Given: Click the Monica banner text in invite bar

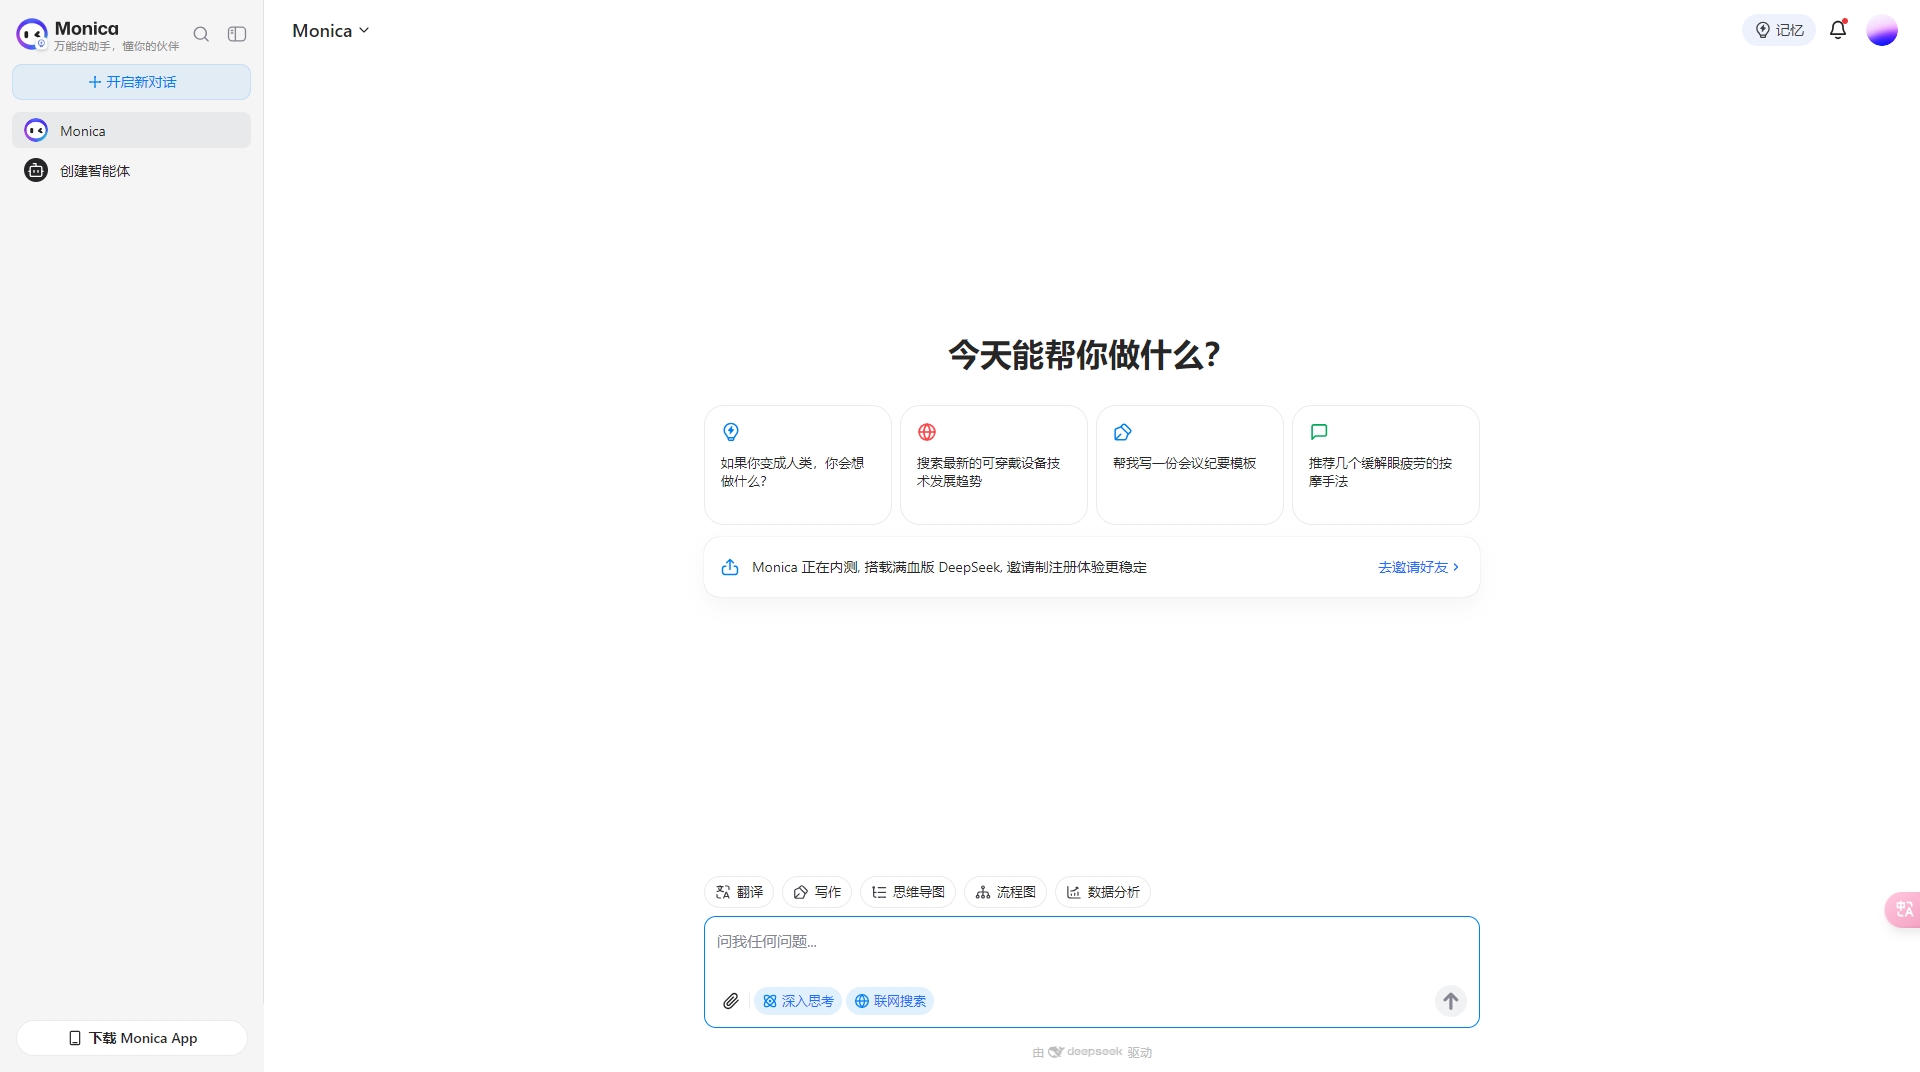Looking at the screenshot, I should [x=949, y=567].
